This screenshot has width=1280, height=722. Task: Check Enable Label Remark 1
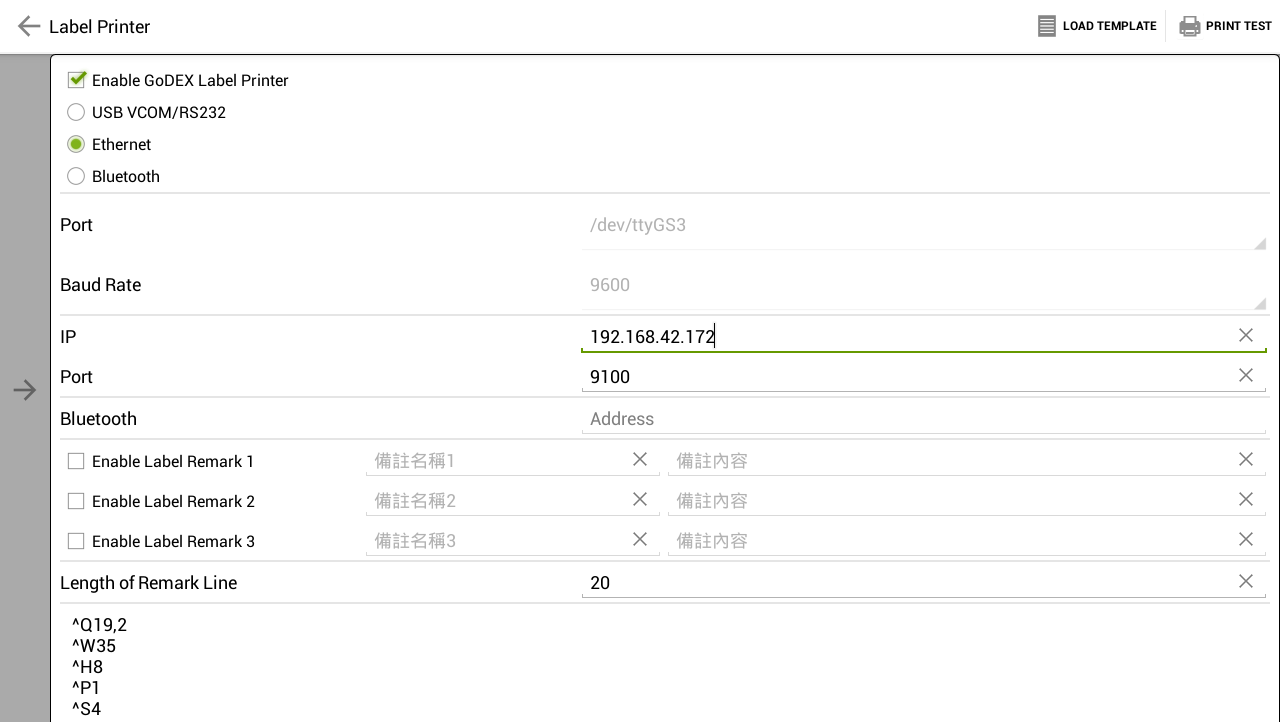(x=76, y=461)
